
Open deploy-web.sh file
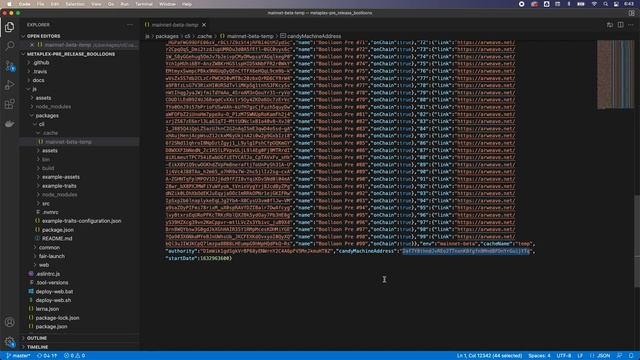click(x=53, y=300)
